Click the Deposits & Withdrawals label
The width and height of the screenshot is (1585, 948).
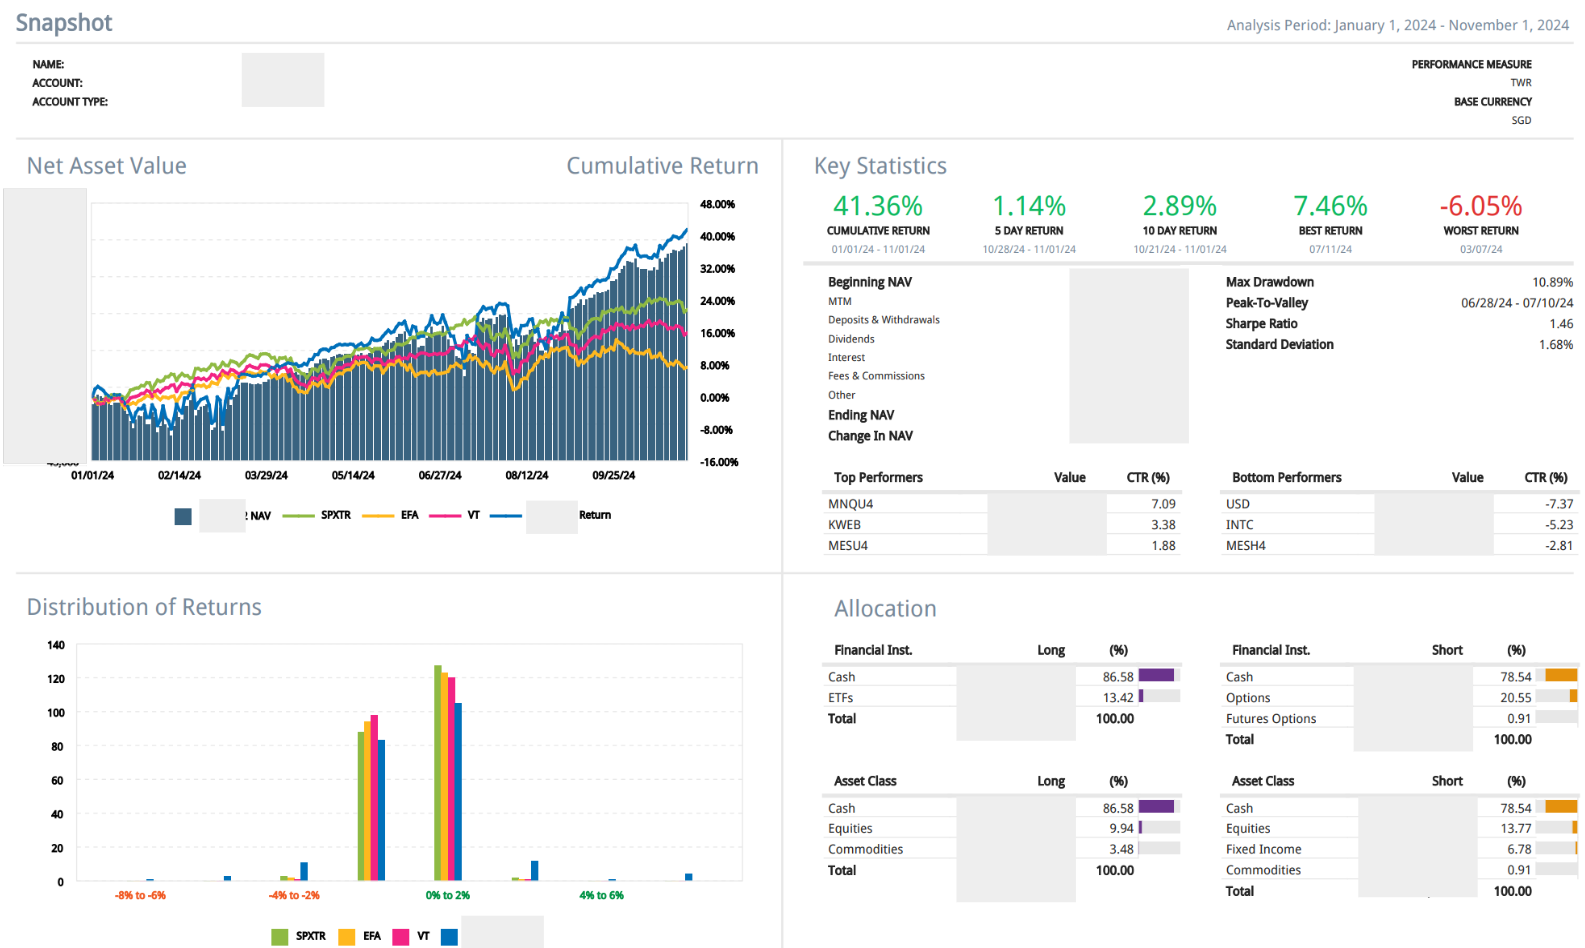click(884, 320)
